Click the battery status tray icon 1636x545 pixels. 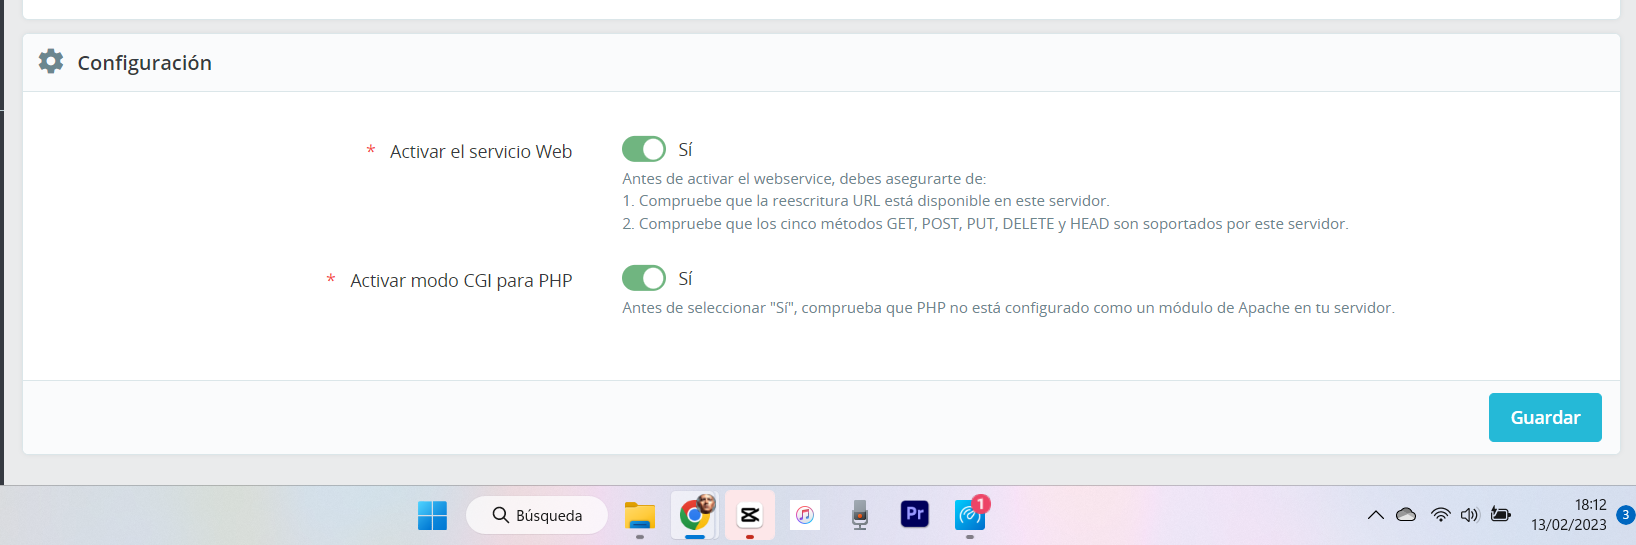coord(1501,514)
